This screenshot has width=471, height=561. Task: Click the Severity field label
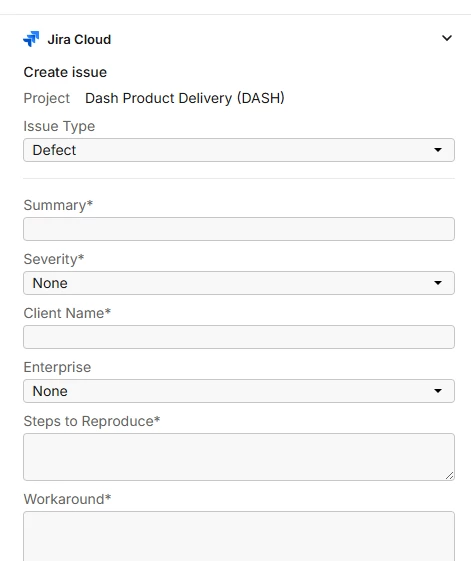54,259
